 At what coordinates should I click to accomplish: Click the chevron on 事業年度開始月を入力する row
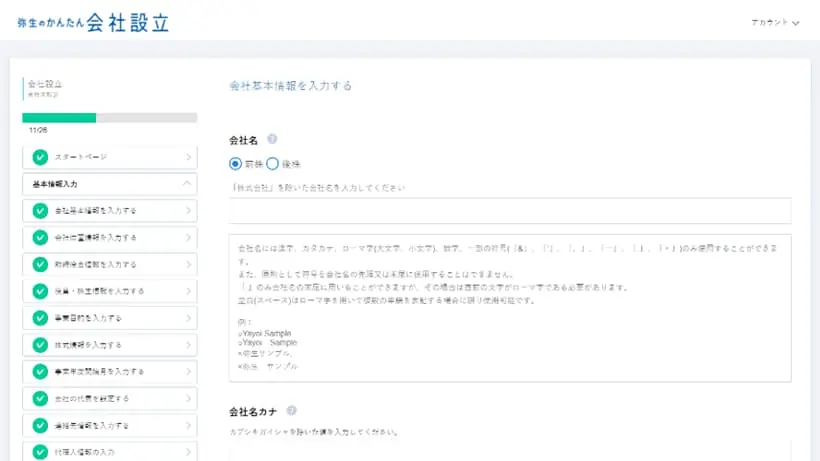pos(188,372)
